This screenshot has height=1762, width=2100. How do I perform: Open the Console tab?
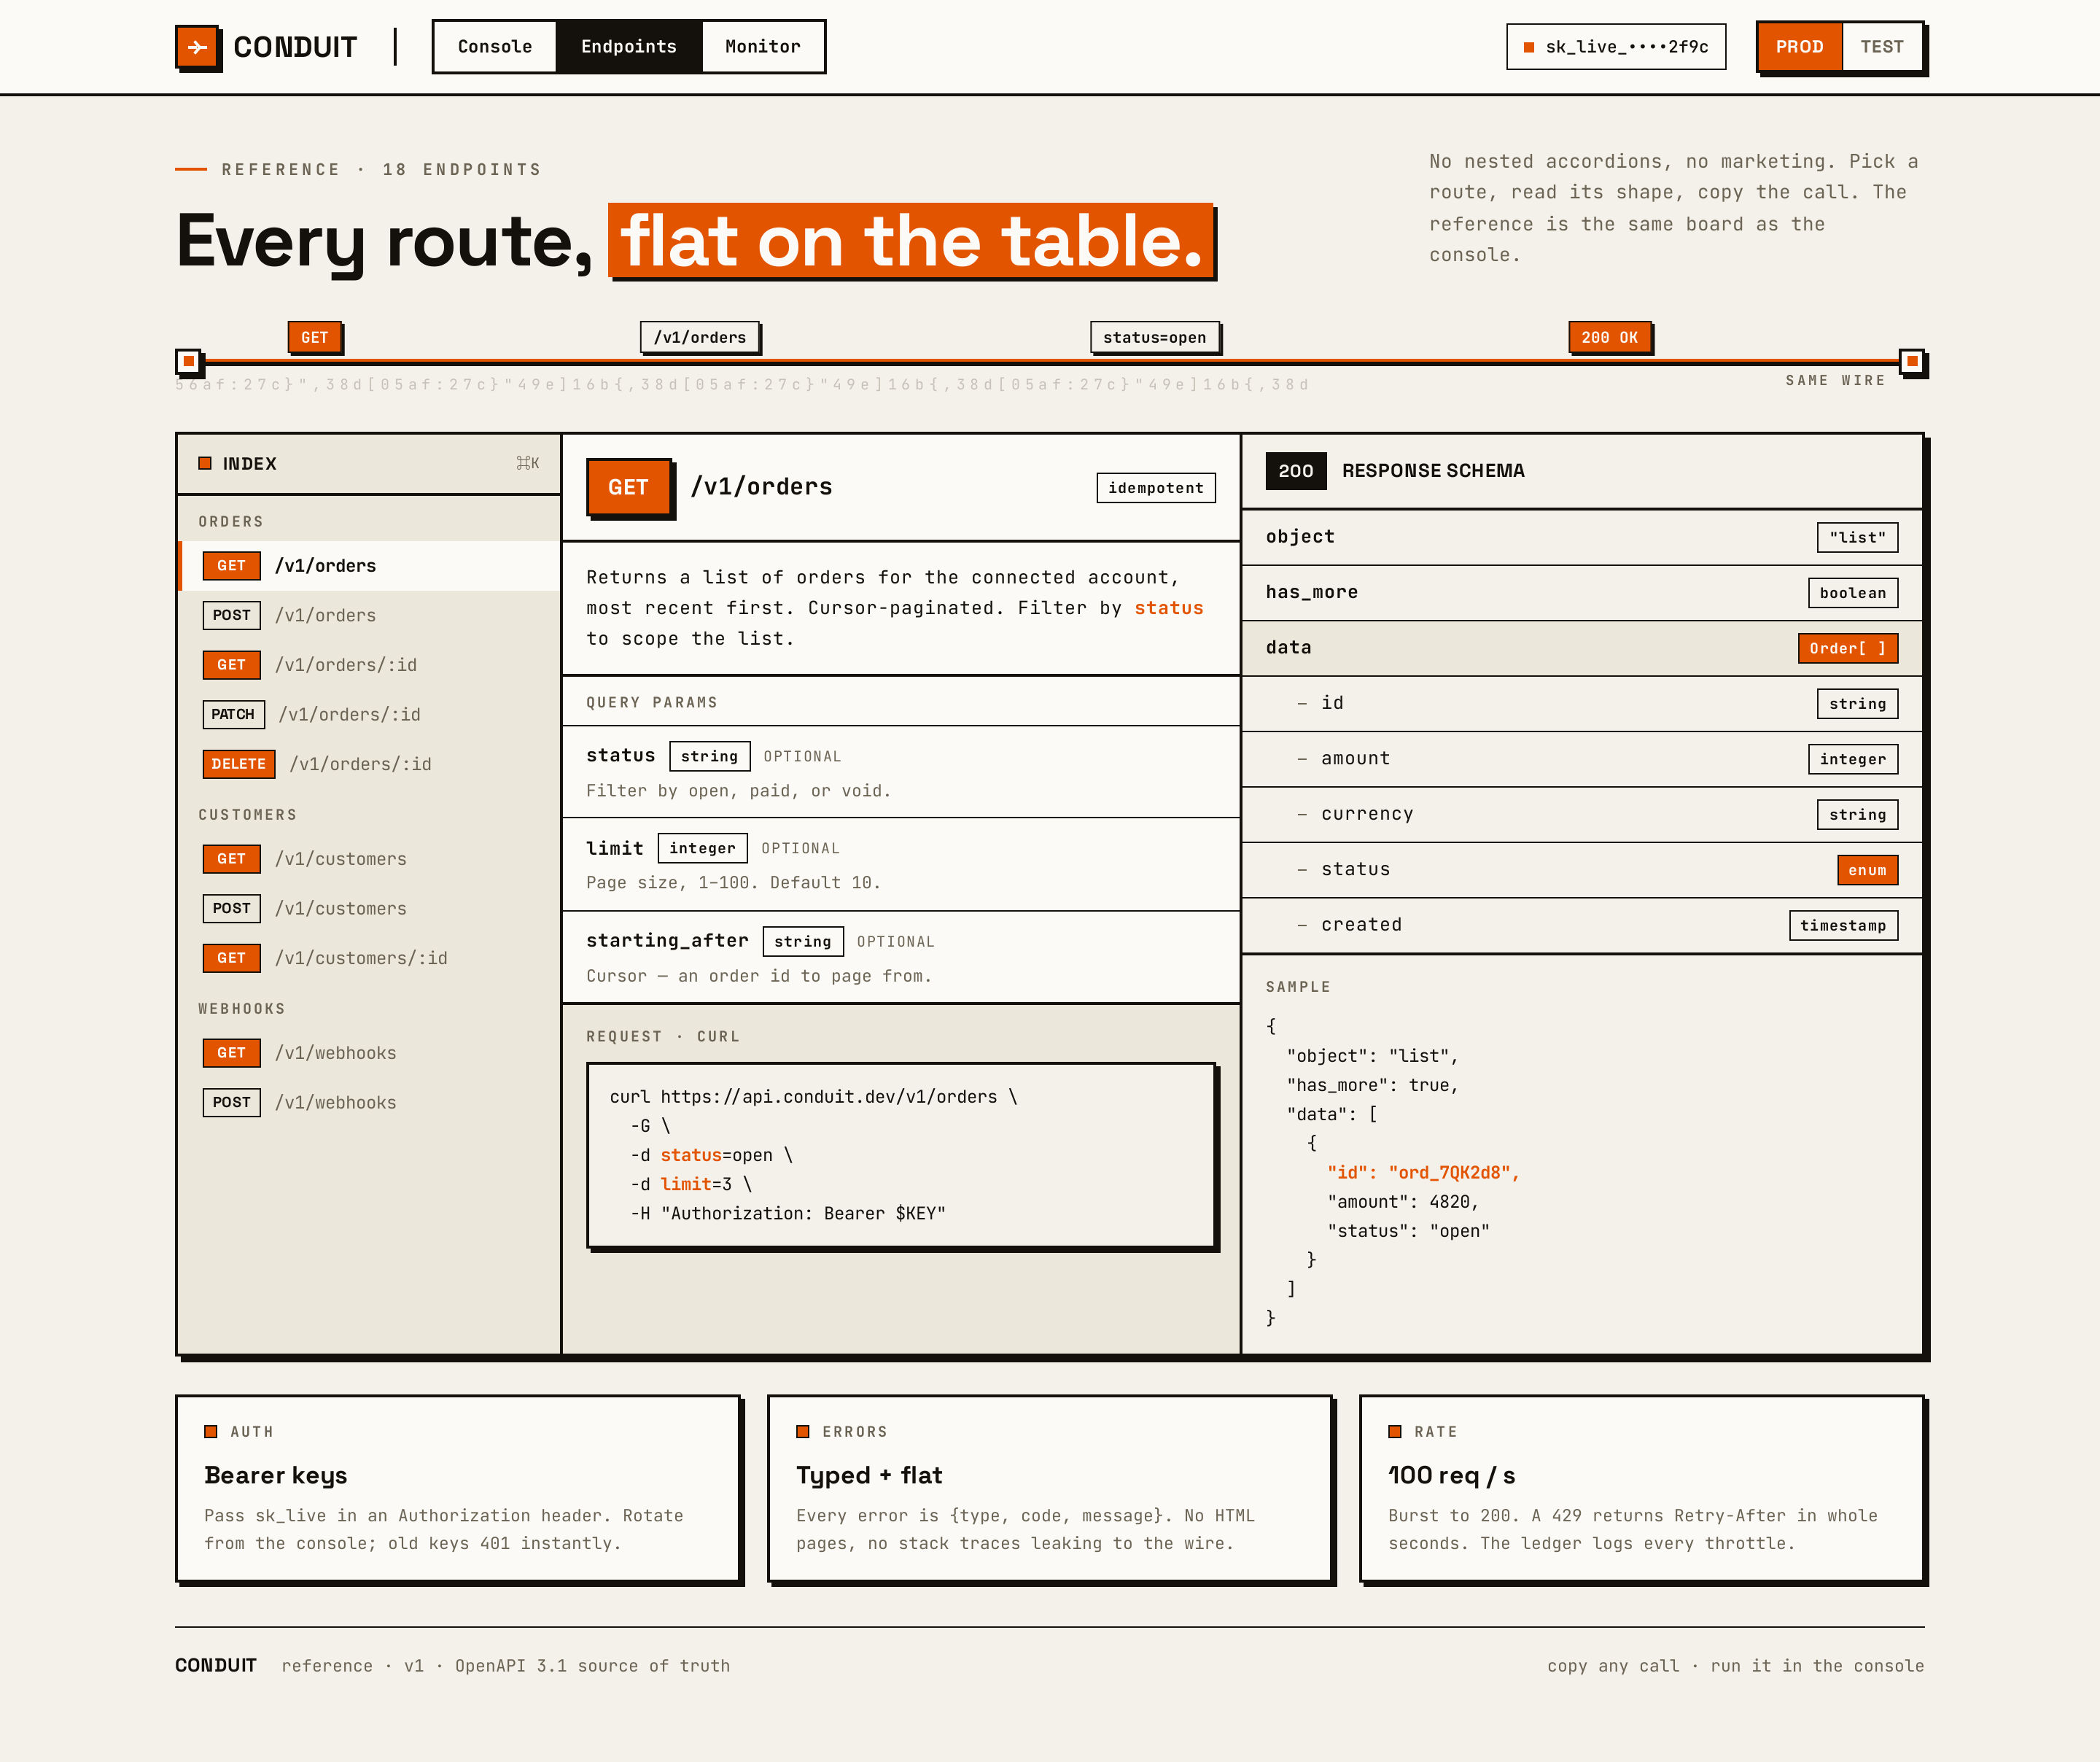[495, 47]
